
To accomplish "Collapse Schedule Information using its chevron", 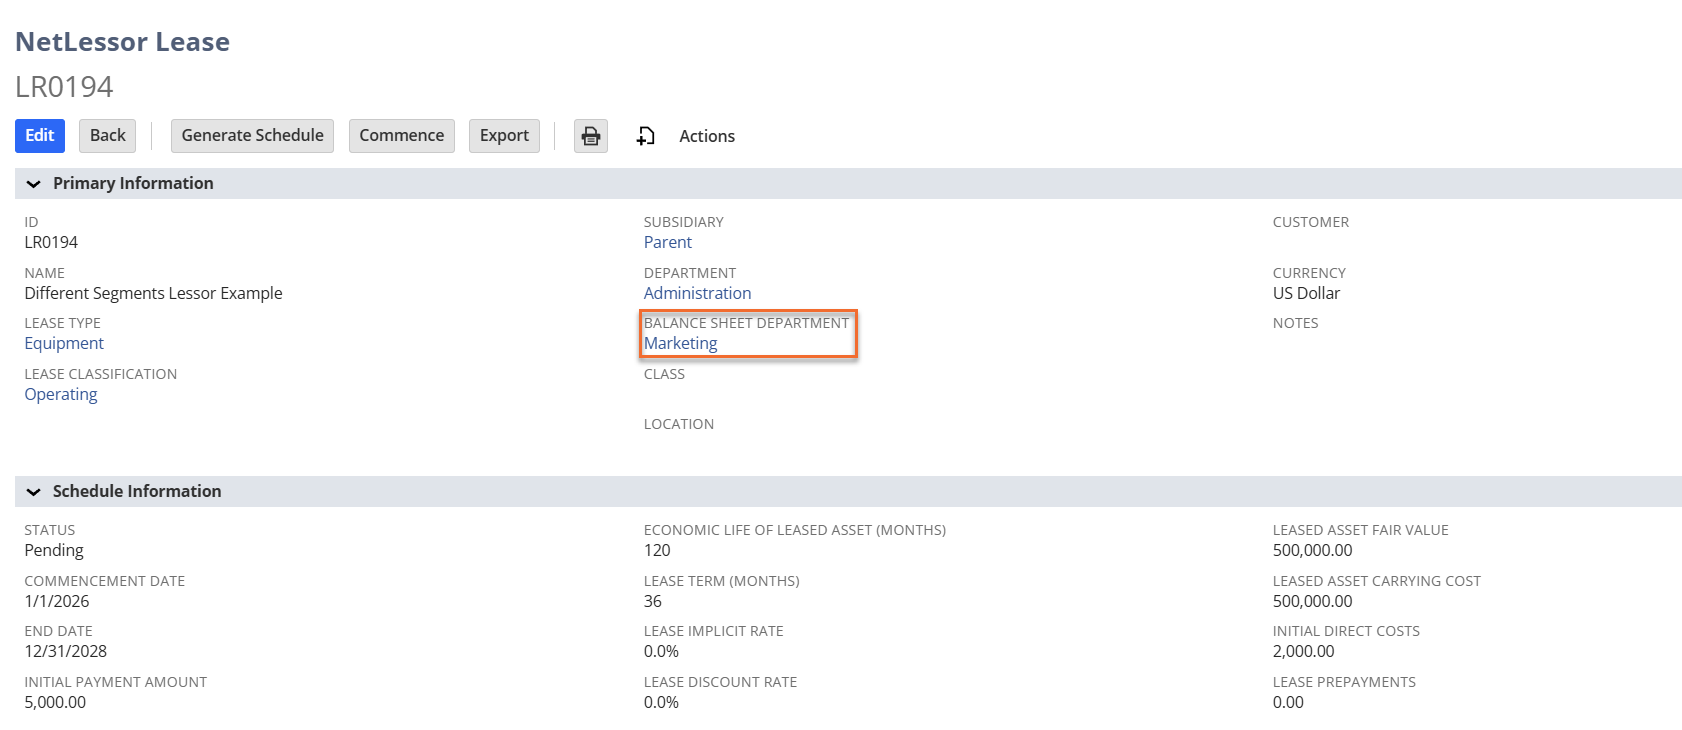I will pos(33,492).
